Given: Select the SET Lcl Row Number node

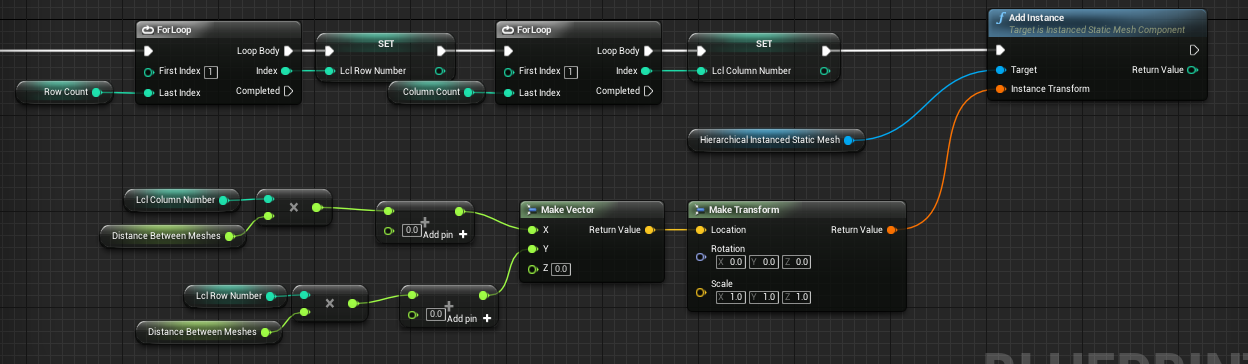Looking at the screenshot, I should (x=386, y=57).
